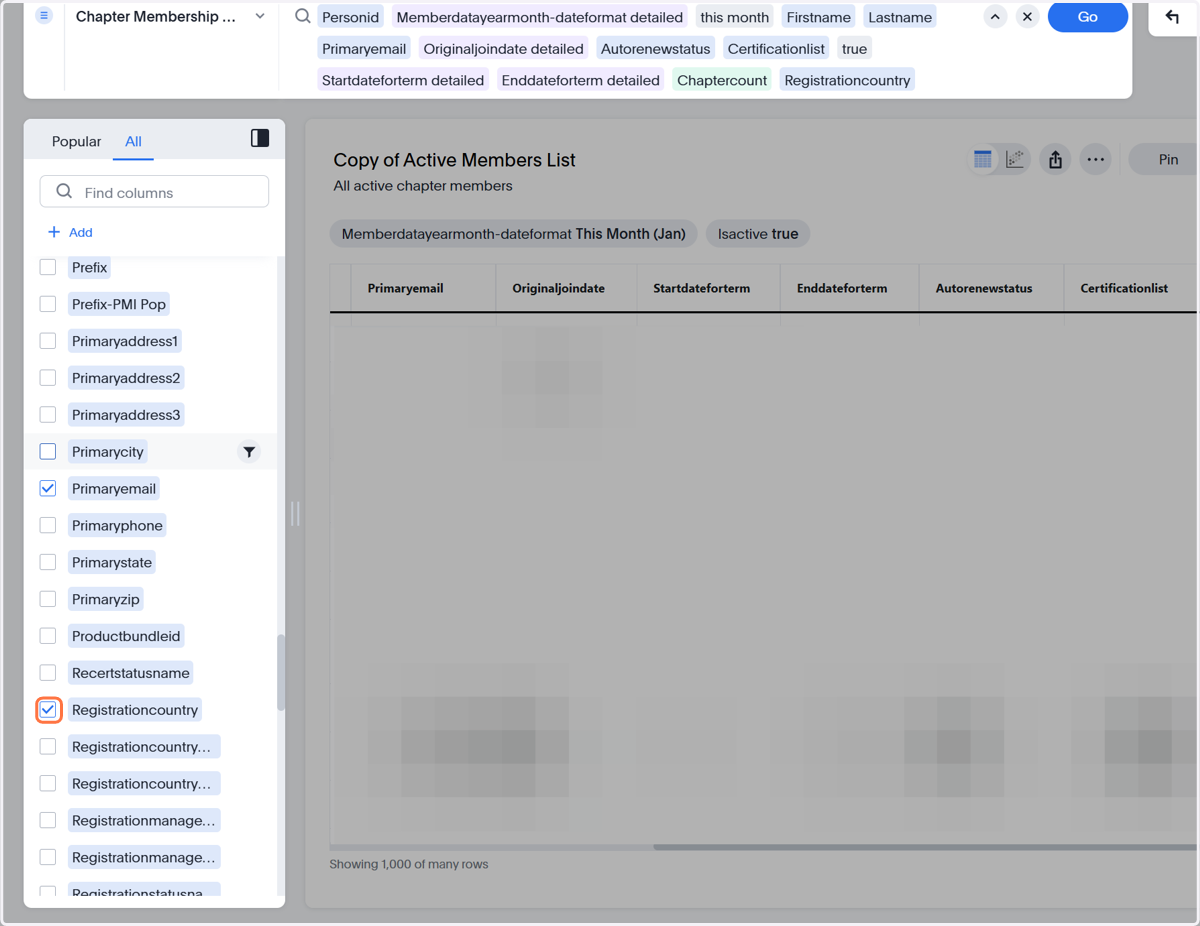Viewport: 1200px width, 926px height.
Task: Click the 'All active chapter members' description
Action: (423, 186)
